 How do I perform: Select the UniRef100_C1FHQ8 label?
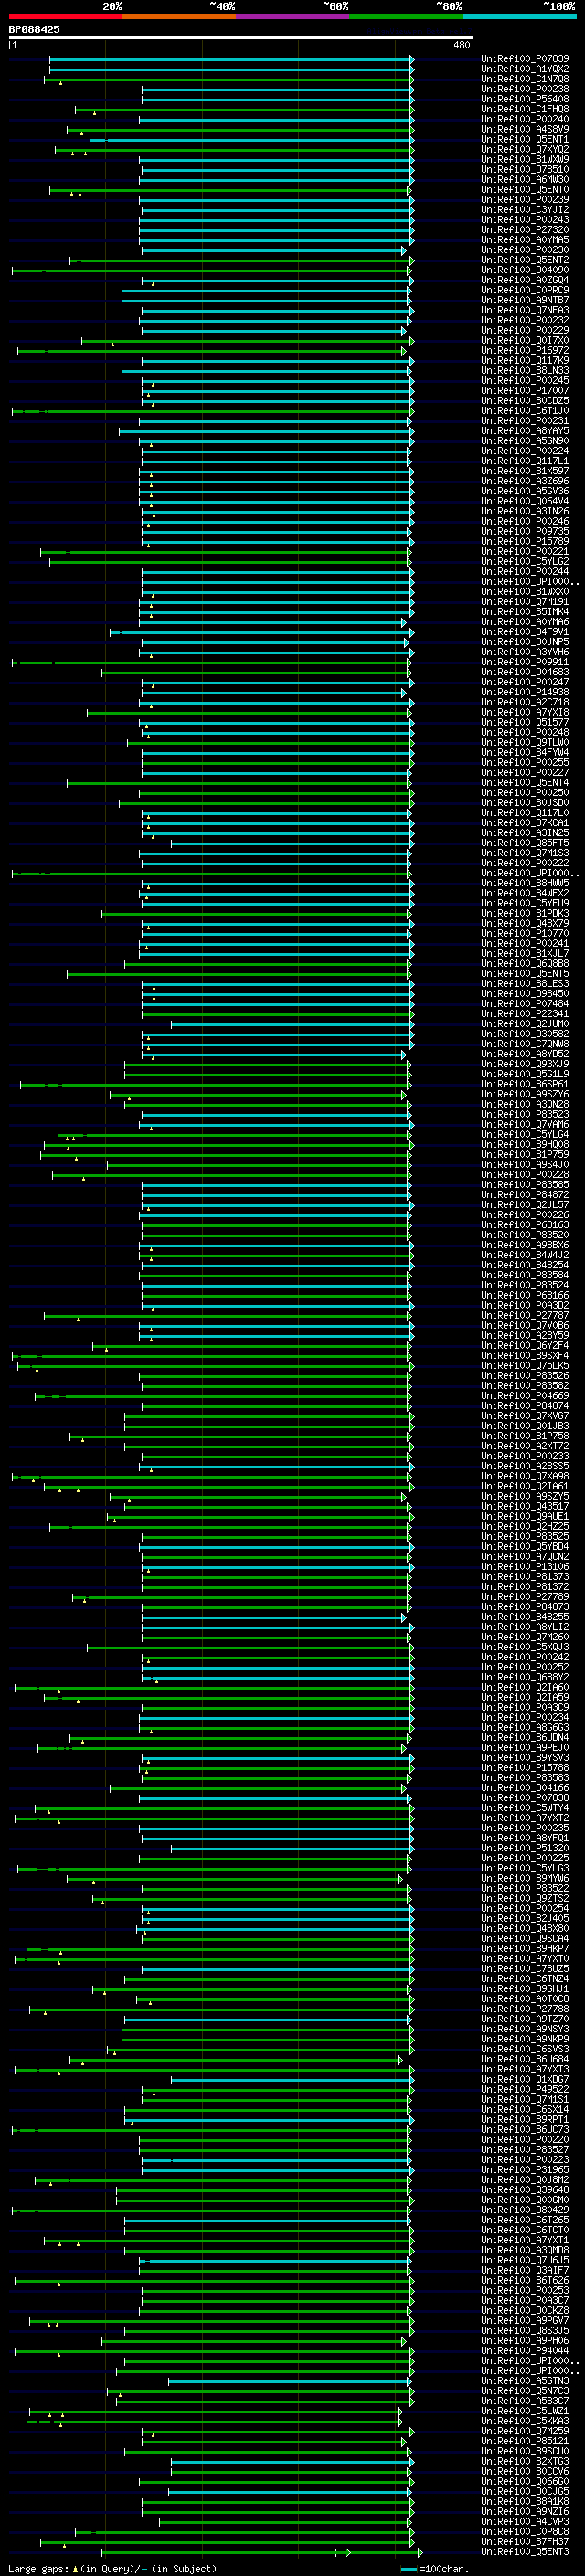click(524, 109)
